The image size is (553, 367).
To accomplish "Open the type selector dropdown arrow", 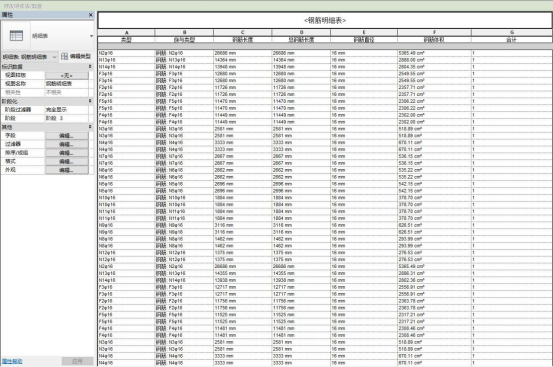I will point(91,36).
